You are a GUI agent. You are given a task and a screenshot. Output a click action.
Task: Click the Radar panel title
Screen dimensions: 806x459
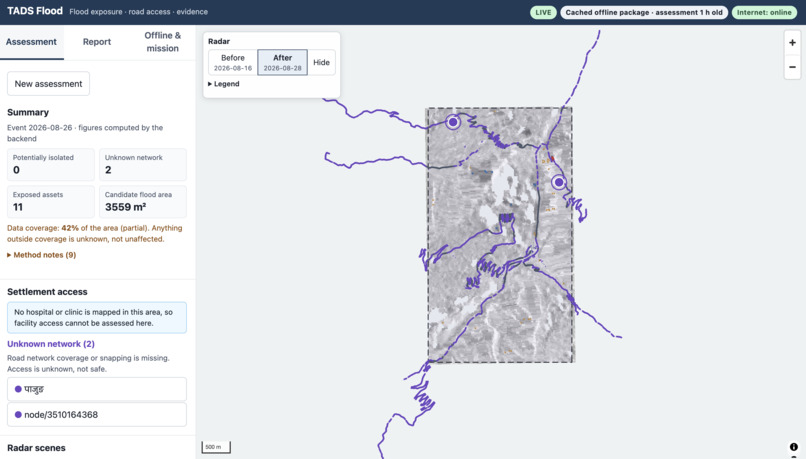tap(219, 41)
